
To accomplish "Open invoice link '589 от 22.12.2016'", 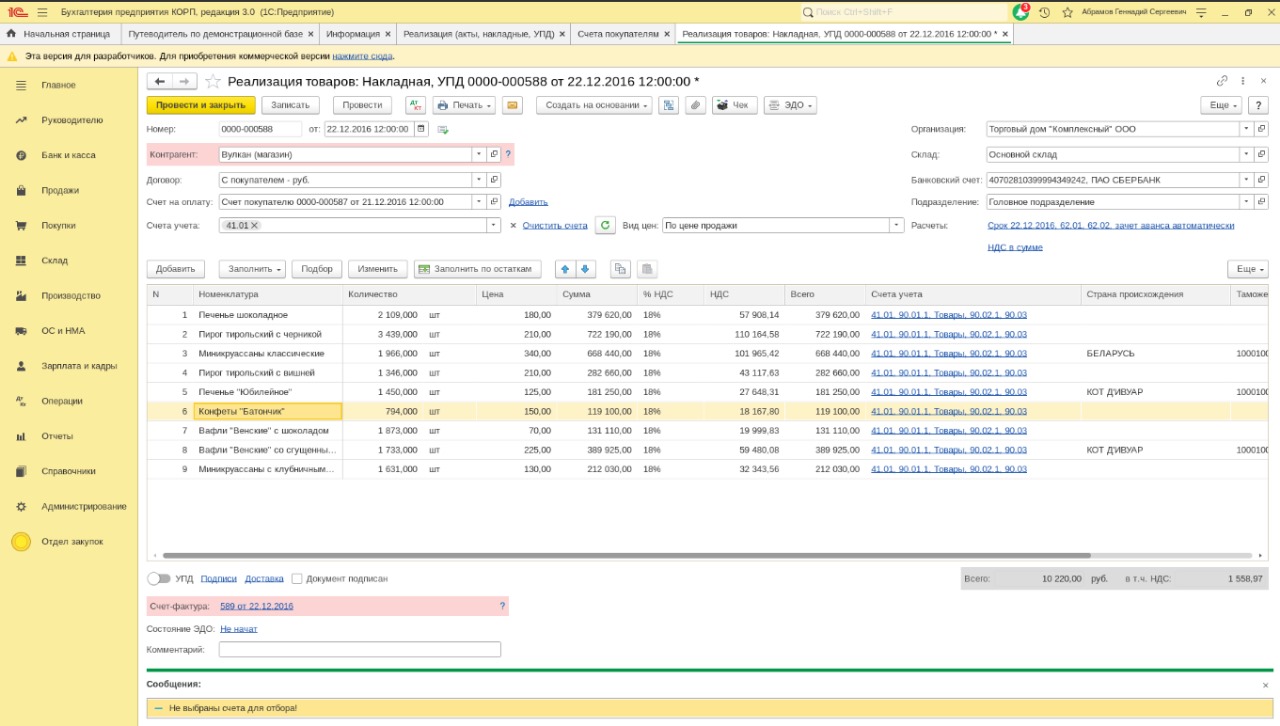I will coord(256,606).
